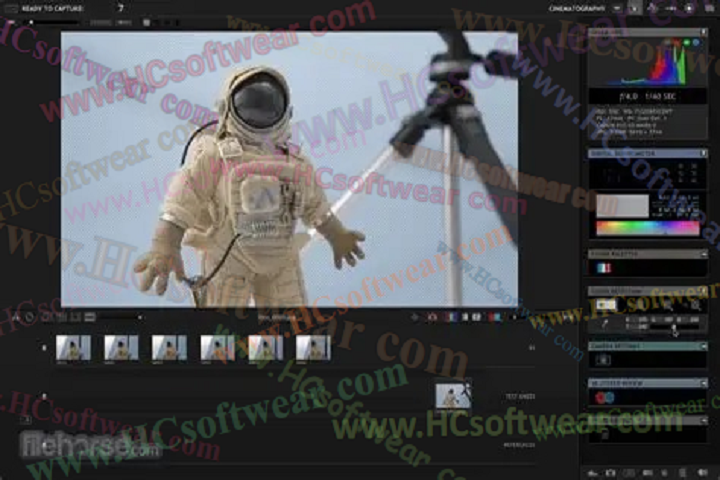Click the camera icon in toolbar right below the image
The image size is (720, 480).
[432, 317]
